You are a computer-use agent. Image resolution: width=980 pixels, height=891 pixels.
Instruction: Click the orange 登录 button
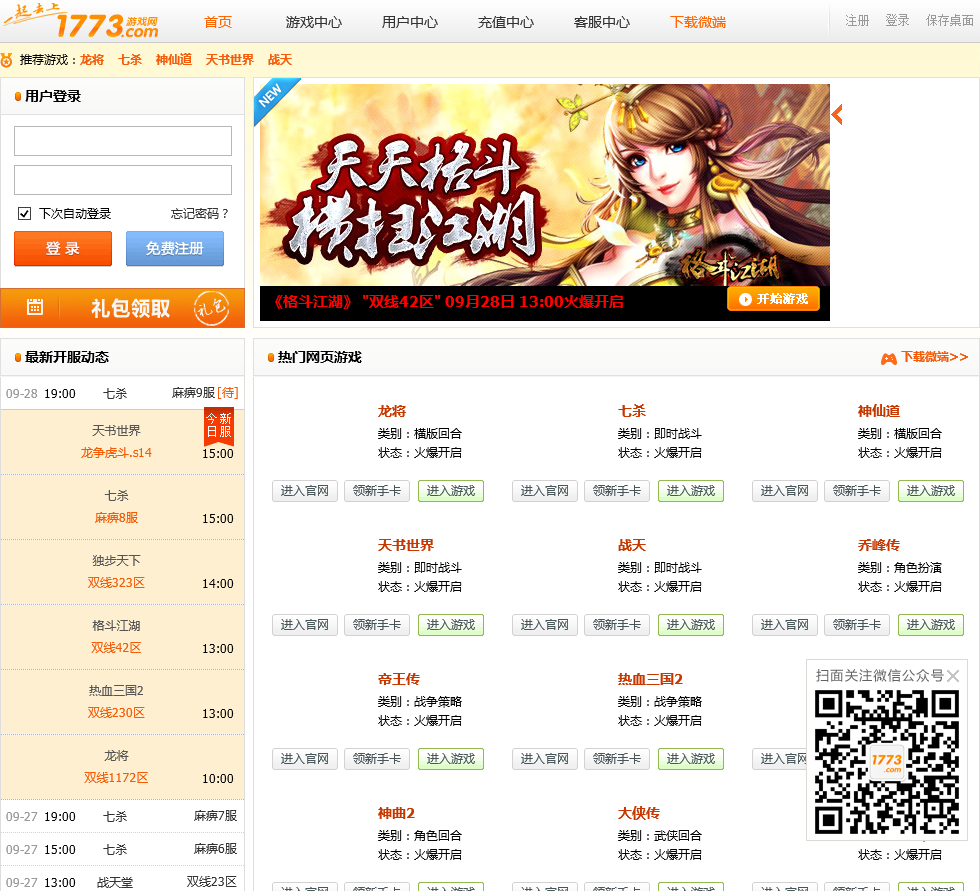(x=63, y=249)
